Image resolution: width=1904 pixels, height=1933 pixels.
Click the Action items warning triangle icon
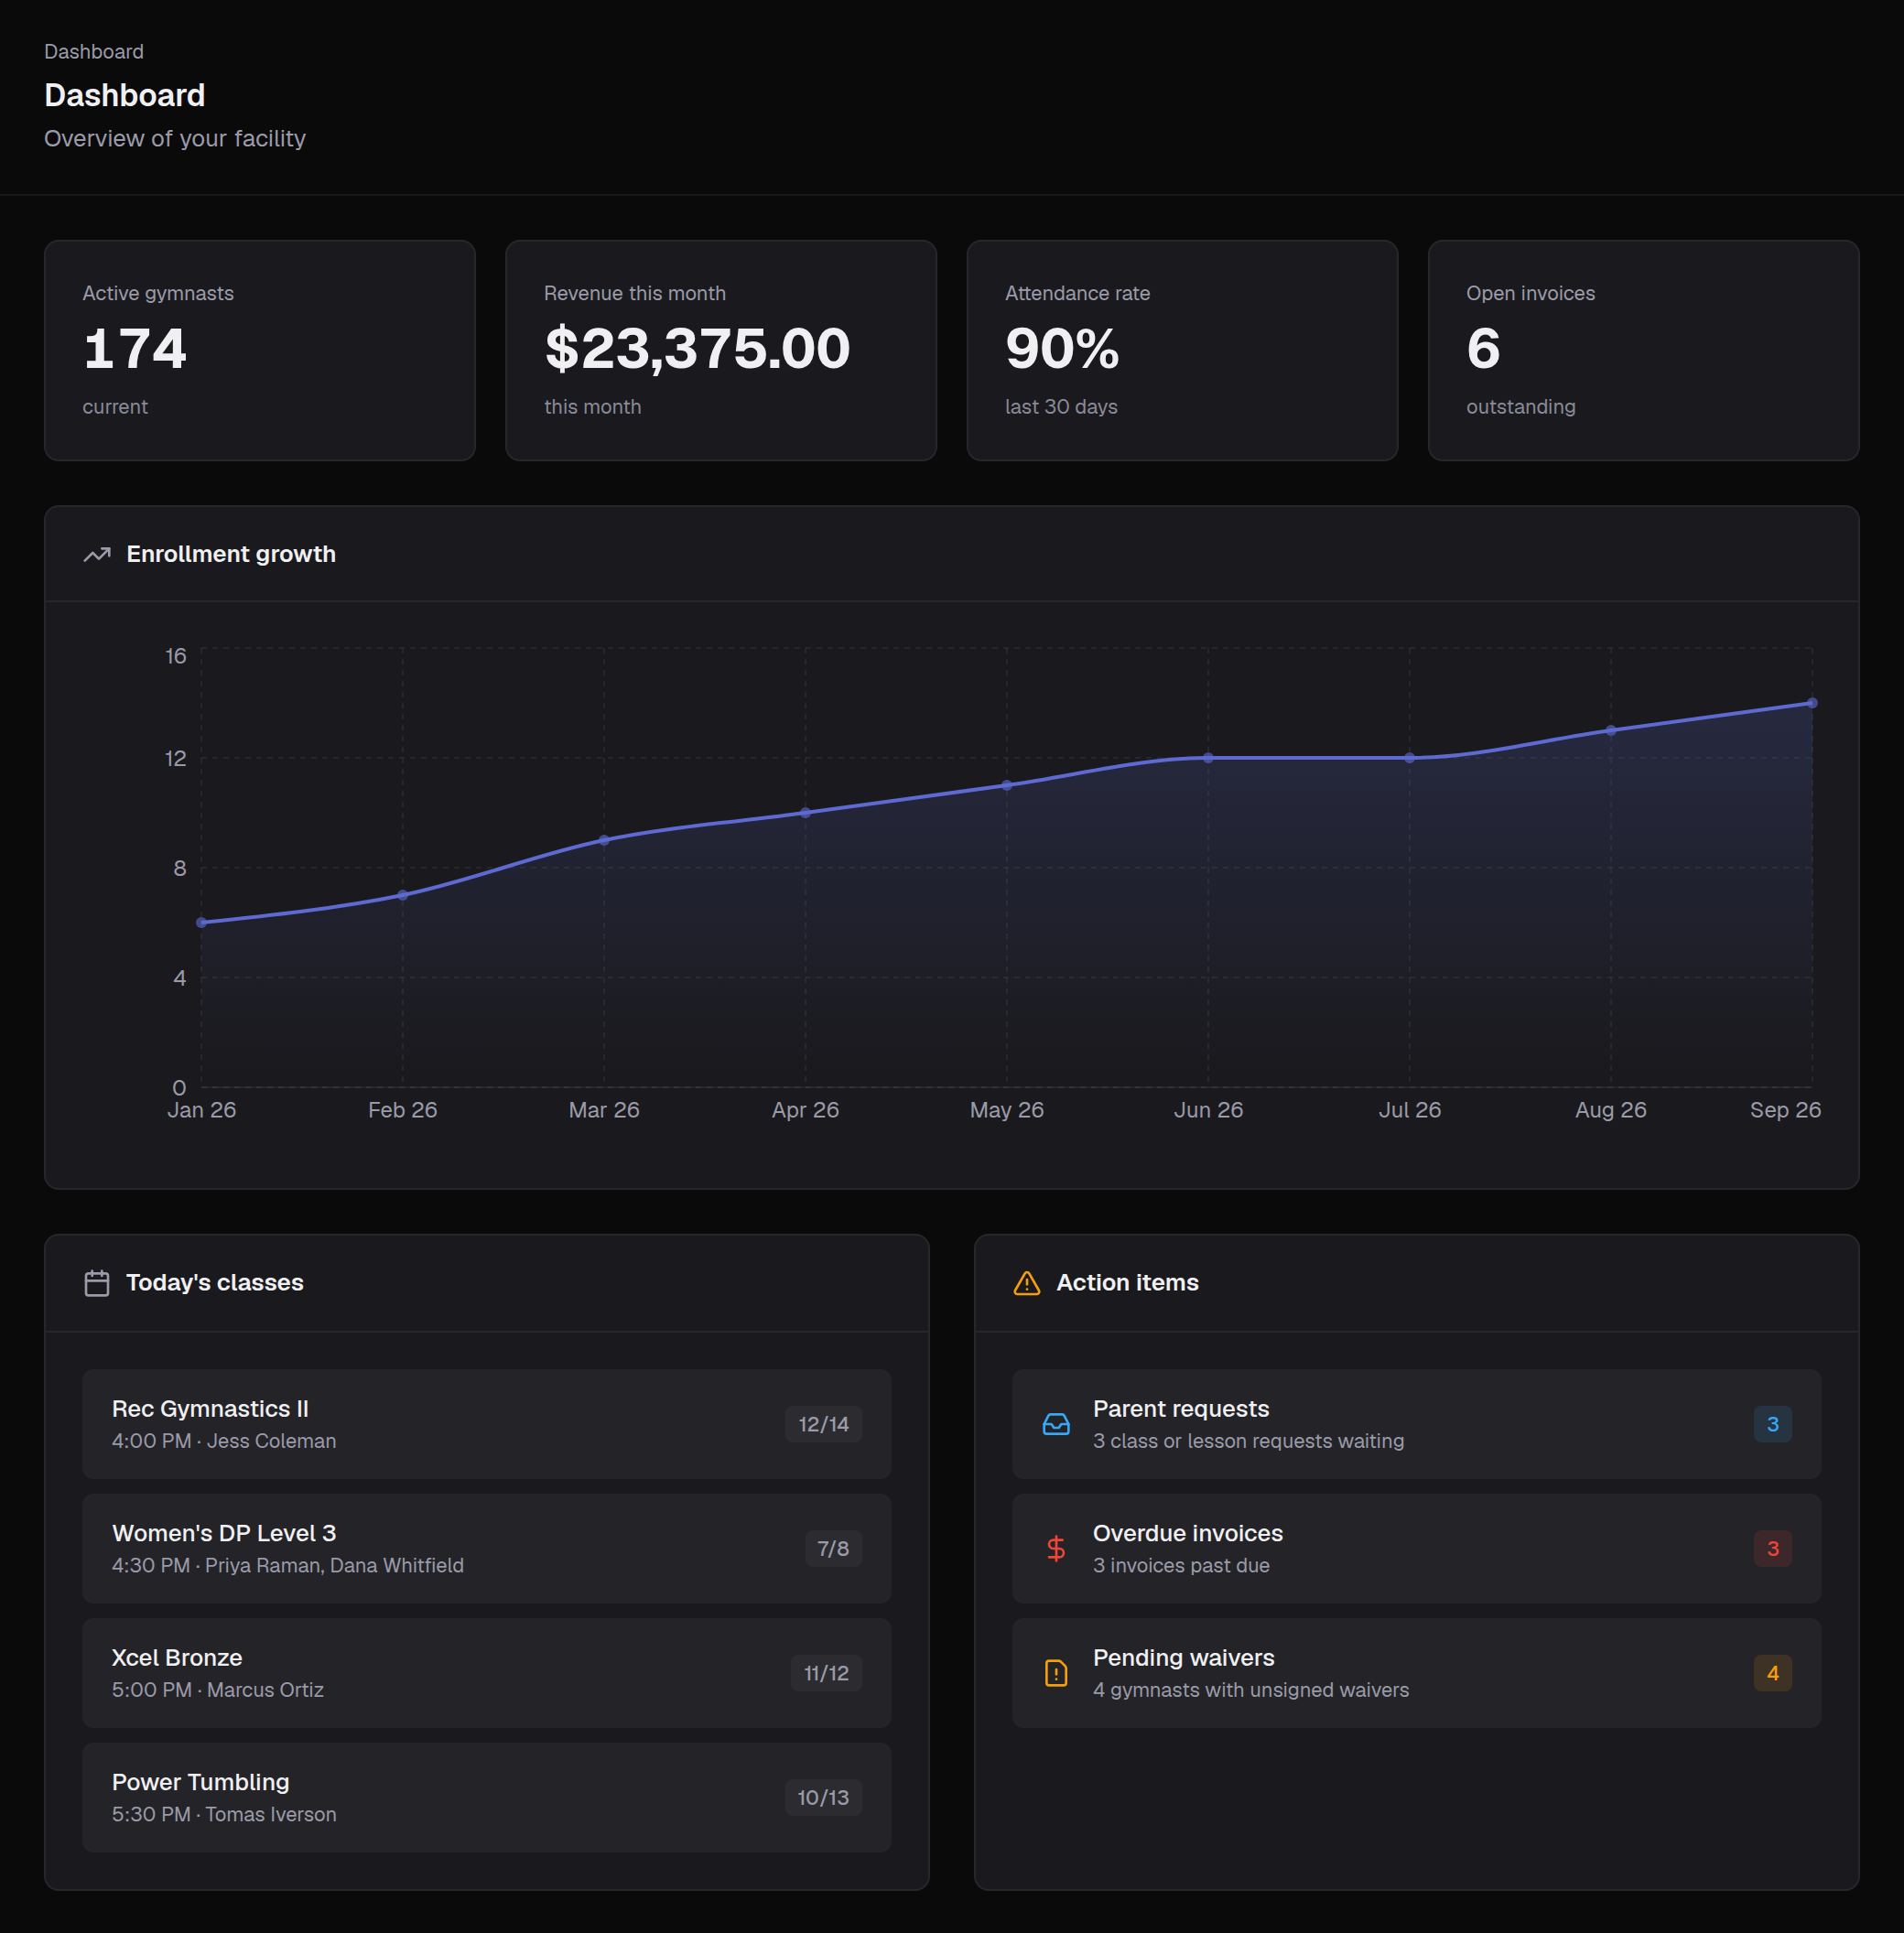pos(1027,1283)
